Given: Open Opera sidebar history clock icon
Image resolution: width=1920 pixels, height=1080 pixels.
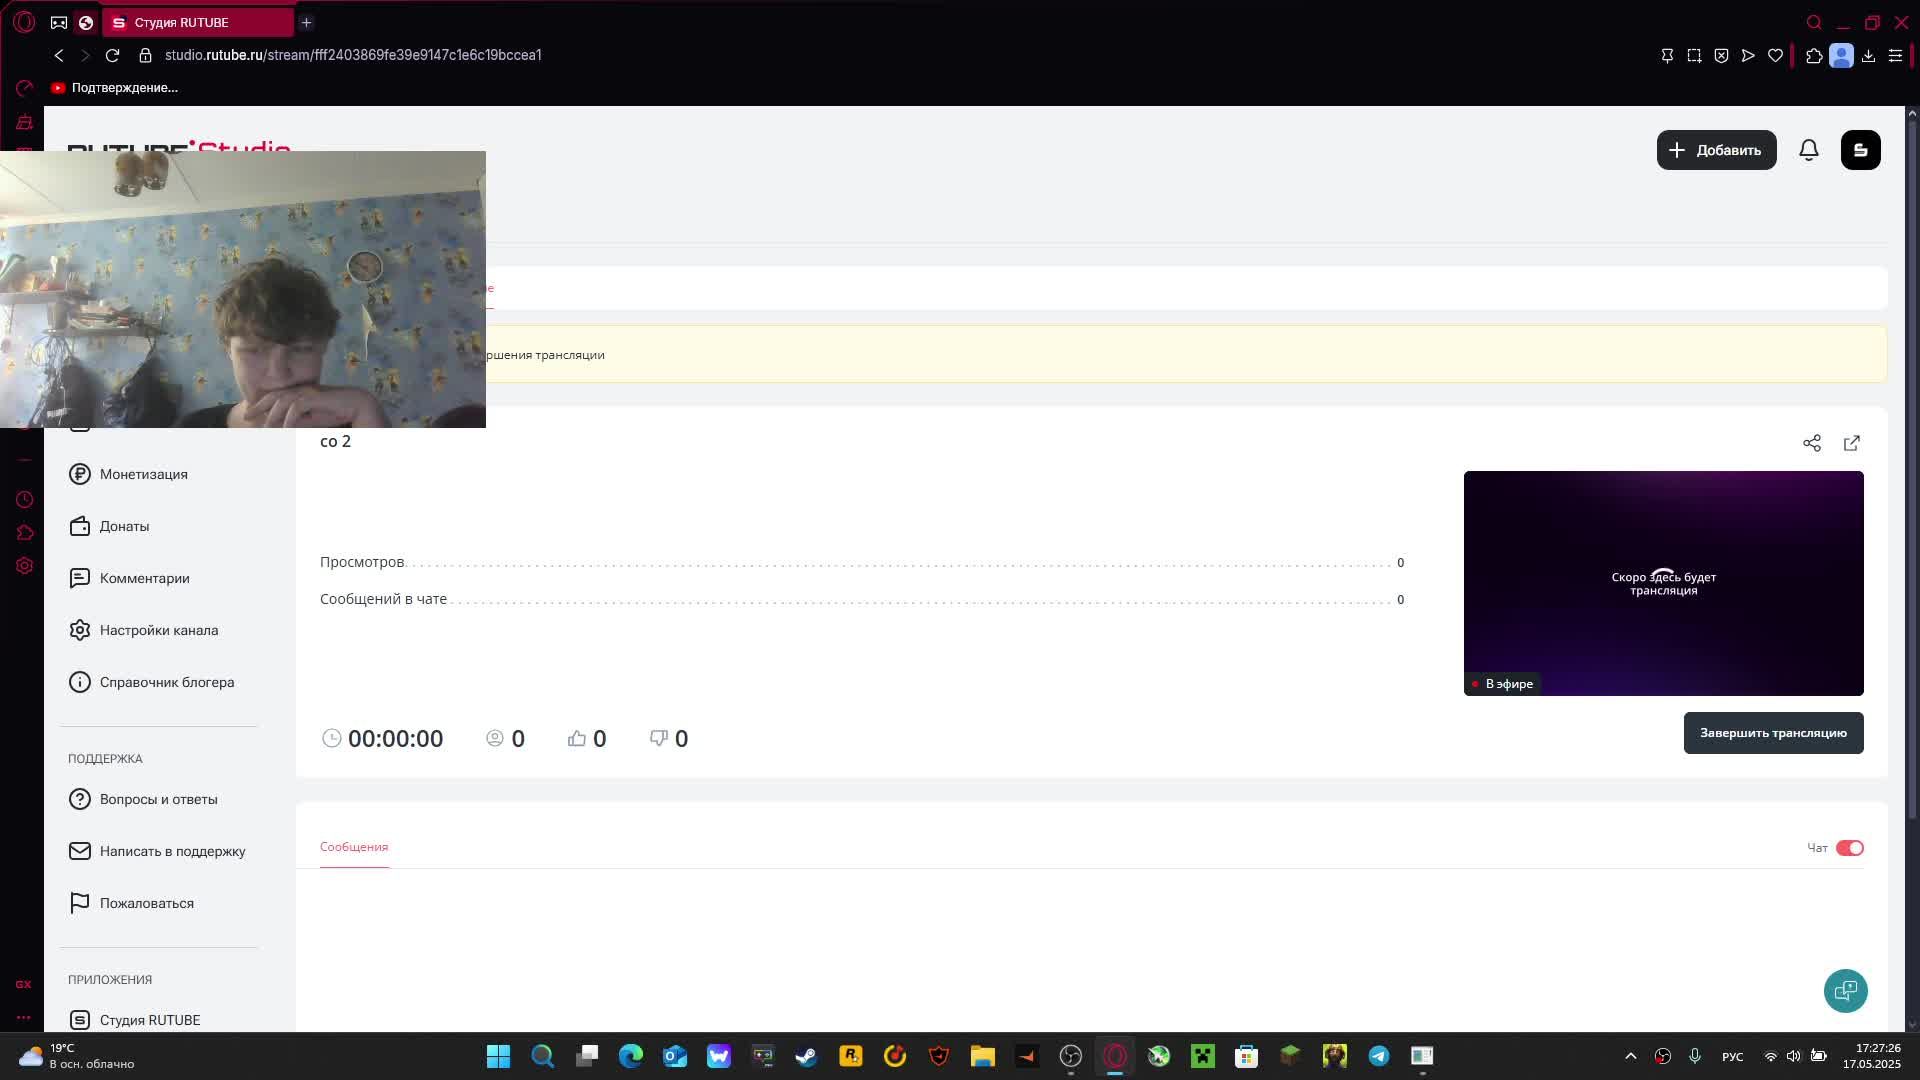Looking at the screenshot, I should [25, 499].
